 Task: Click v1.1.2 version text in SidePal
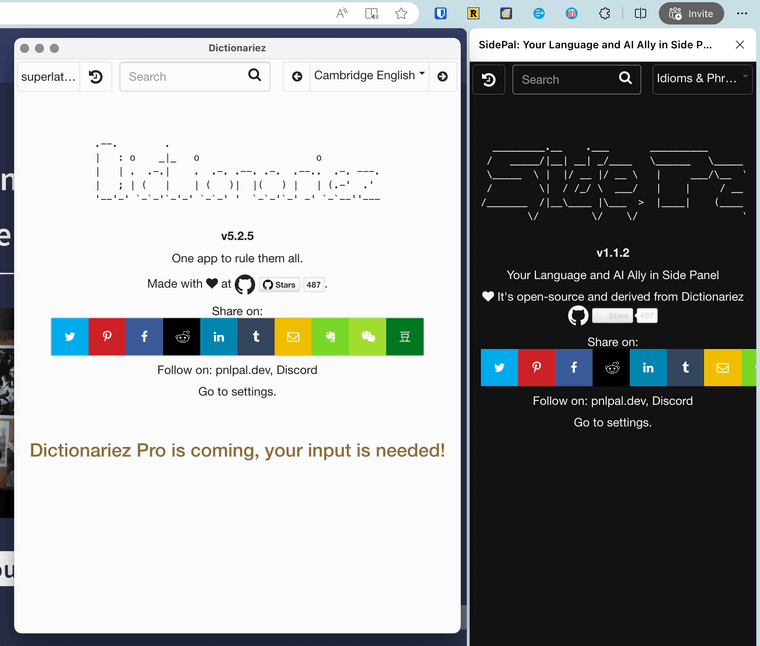pyautogui.click(x=613, y=253)
